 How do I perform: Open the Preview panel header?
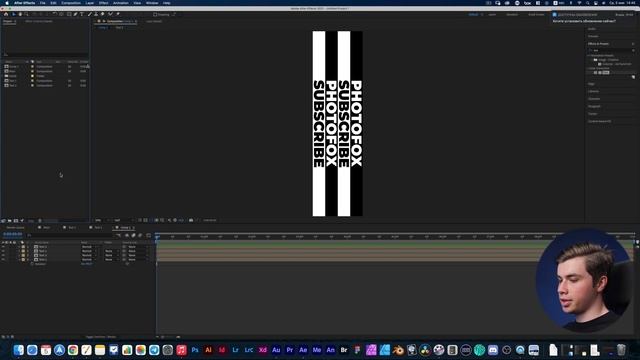pyautogui.click(x=593, y=36)
